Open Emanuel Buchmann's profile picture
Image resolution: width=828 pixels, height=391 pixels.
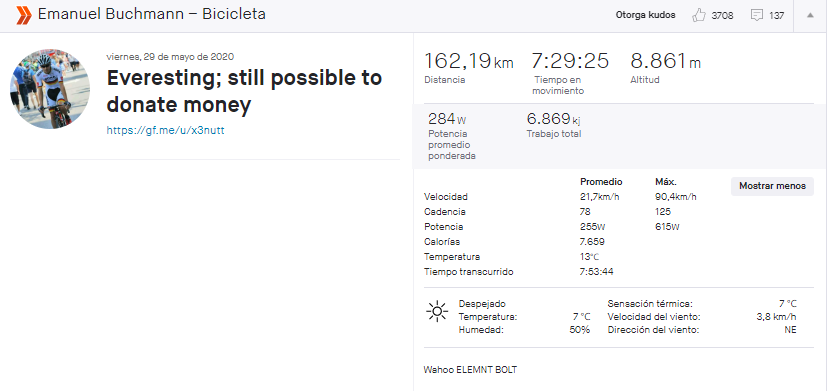pyautogui.click(x=50, y=89)
